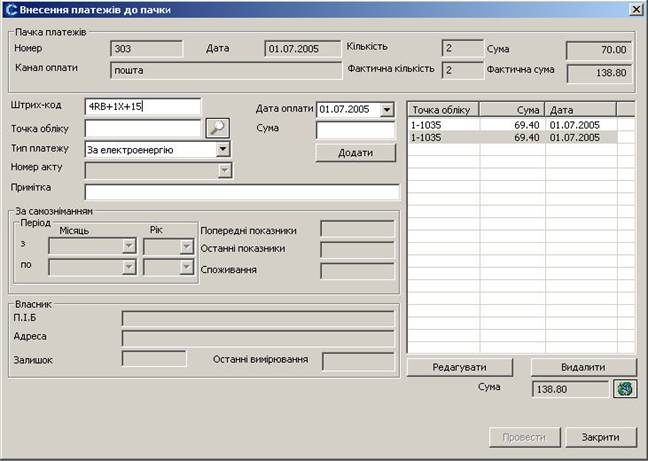Click the Кількість field showing 2
The width and height of the screenshot is (648, 461).
click(x=462, y=48)
